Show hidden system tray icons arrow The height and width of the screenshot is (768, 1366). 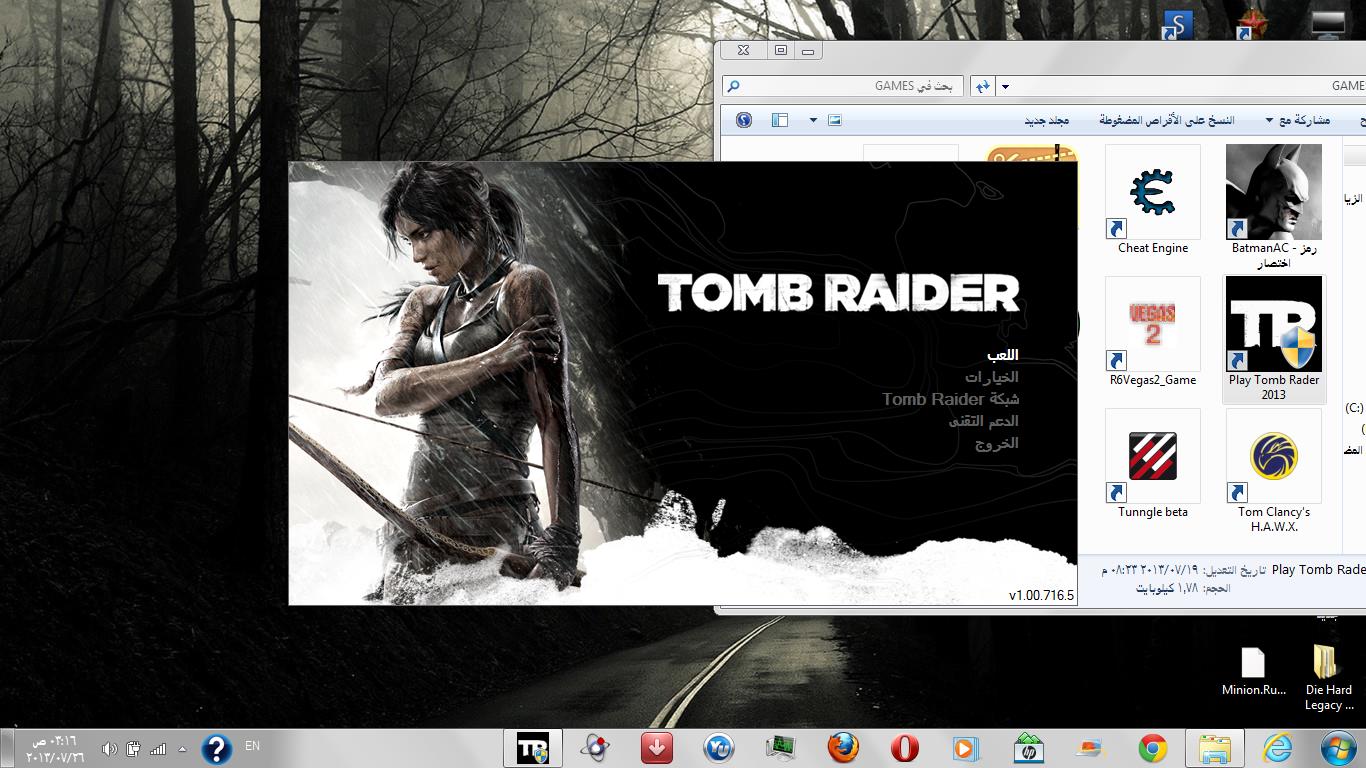[182, 749]
